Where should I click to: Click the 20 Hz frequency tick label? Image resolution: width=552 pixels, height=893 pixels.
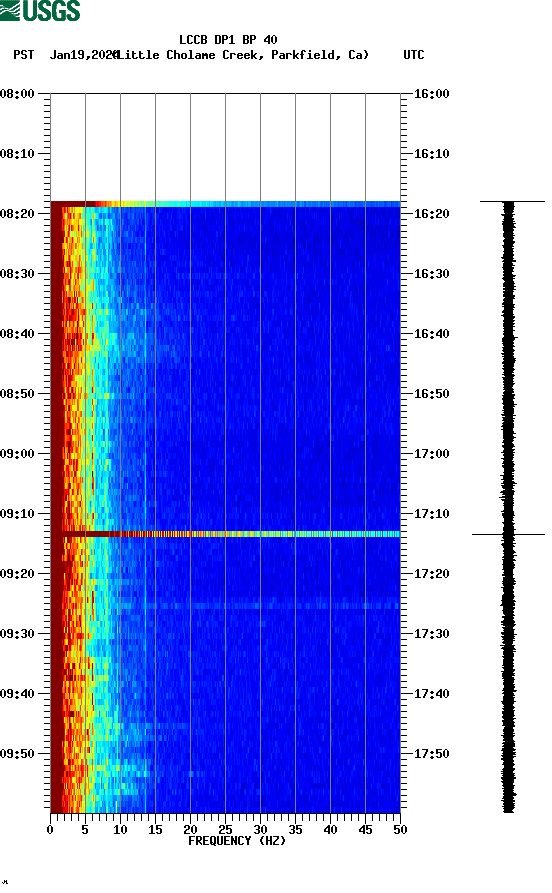click(190, 830)
